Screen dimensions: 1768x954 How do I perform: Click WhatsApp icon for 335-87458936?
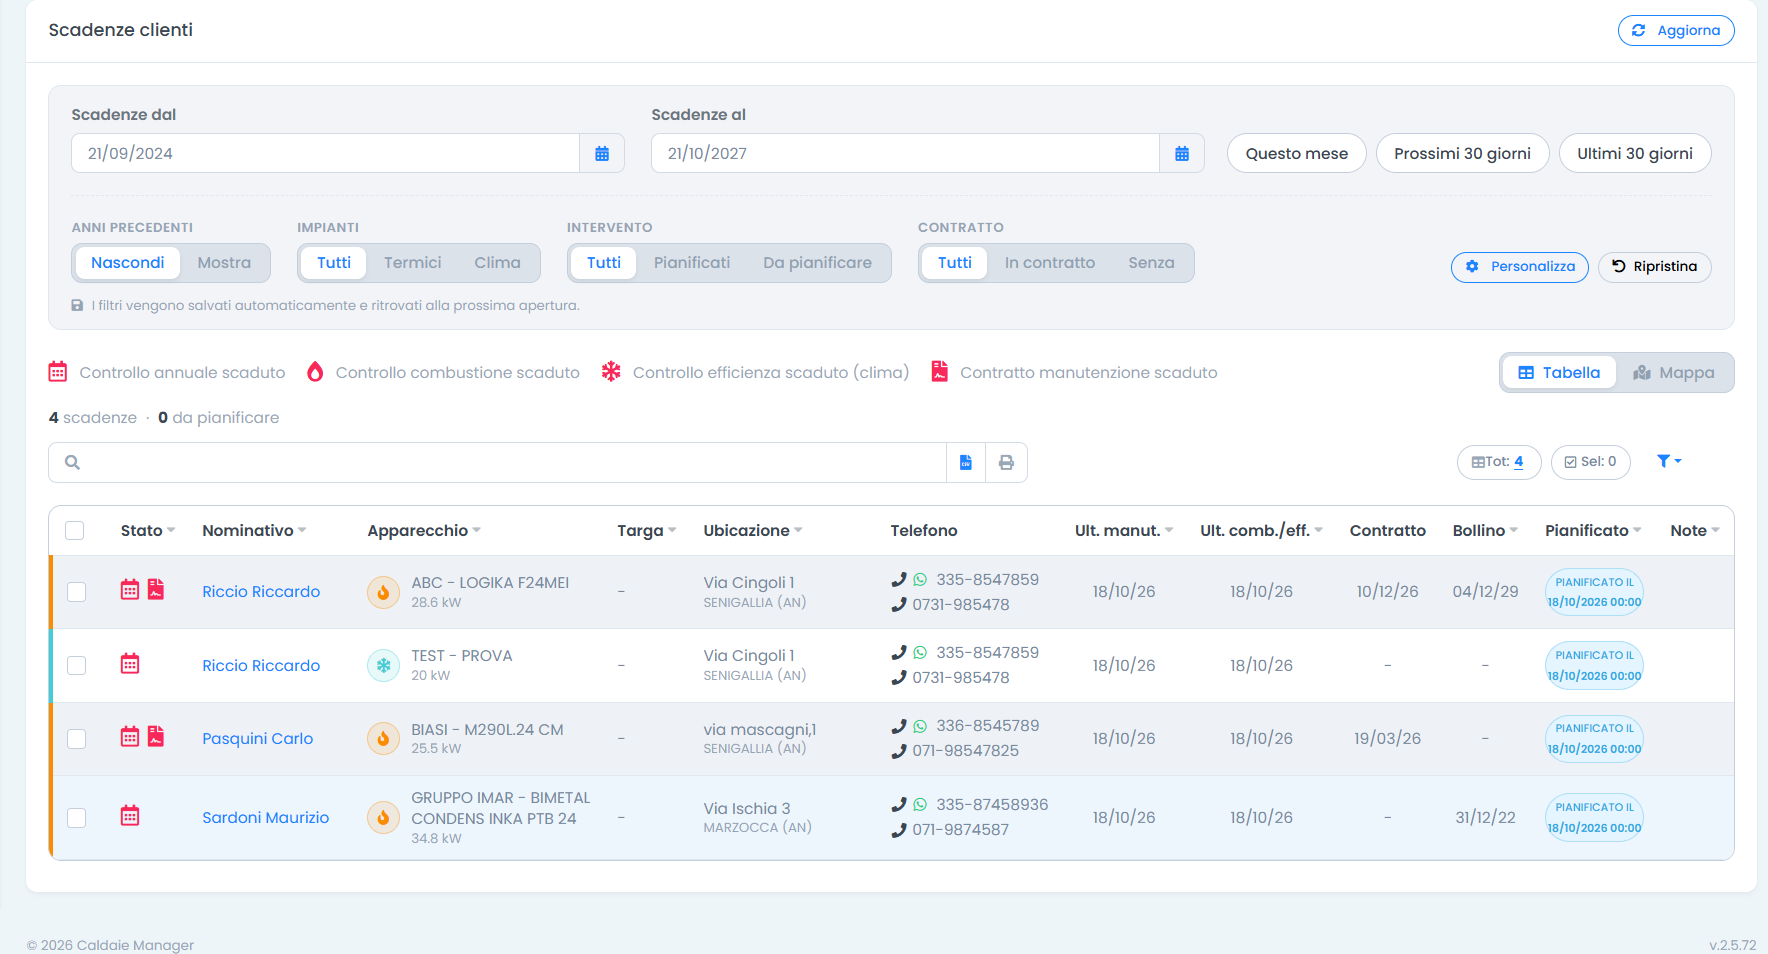point(920,804)
